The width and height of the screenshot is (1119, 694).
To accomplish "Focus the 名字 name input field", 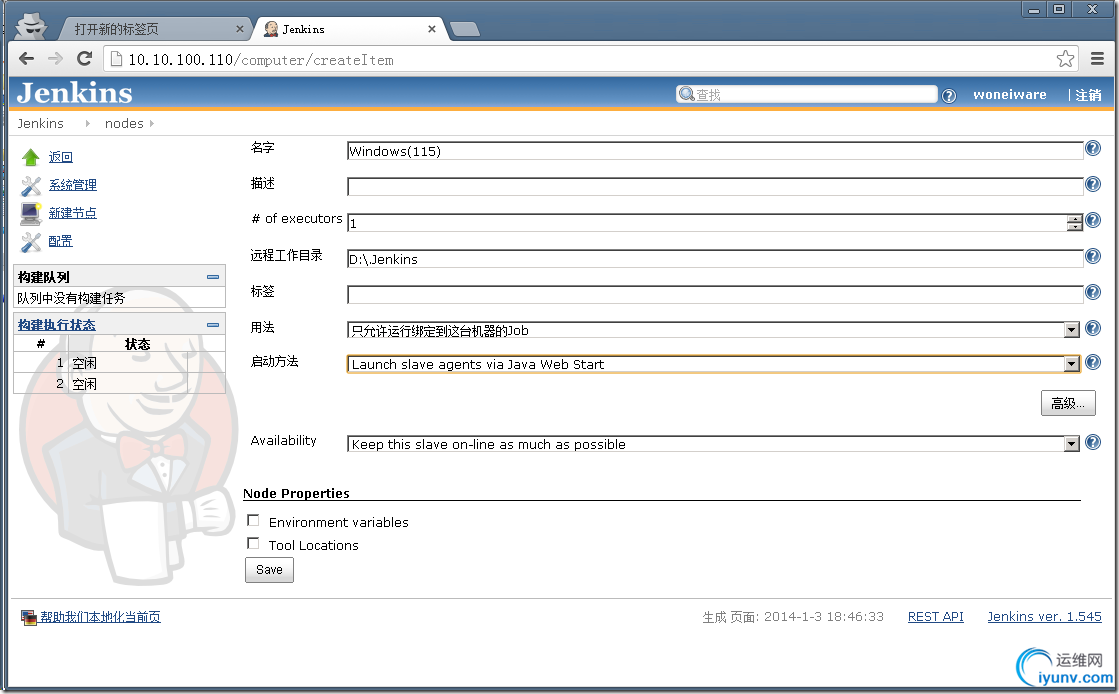I will click(x=715, y=151).
